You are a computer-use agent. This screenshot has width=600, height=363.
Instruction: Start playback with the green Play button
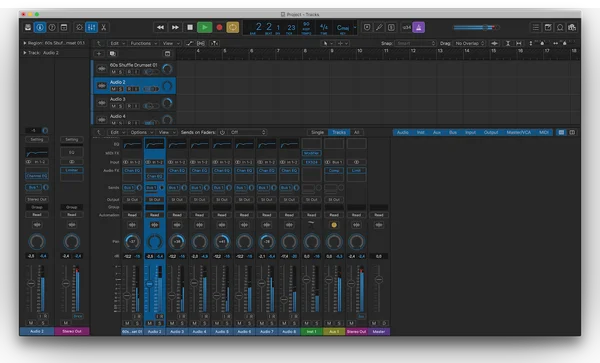coord(205,28)
